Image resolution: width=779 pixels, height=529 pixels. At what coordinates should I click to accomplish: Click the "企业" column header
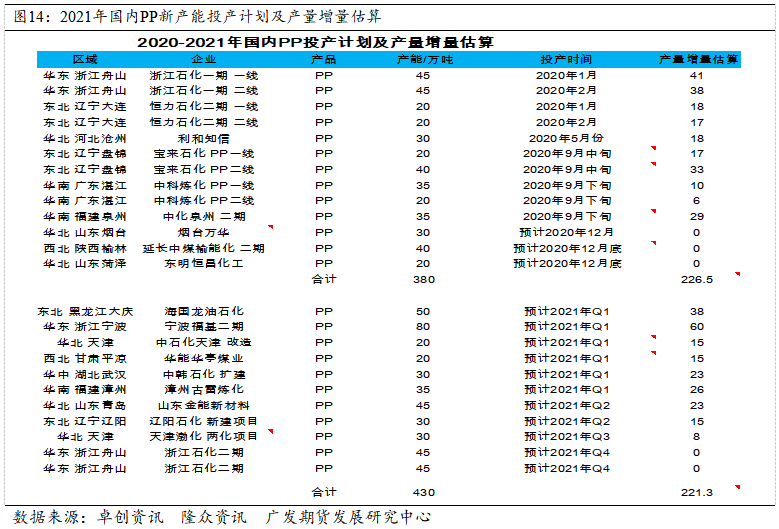tap(204, 60)
